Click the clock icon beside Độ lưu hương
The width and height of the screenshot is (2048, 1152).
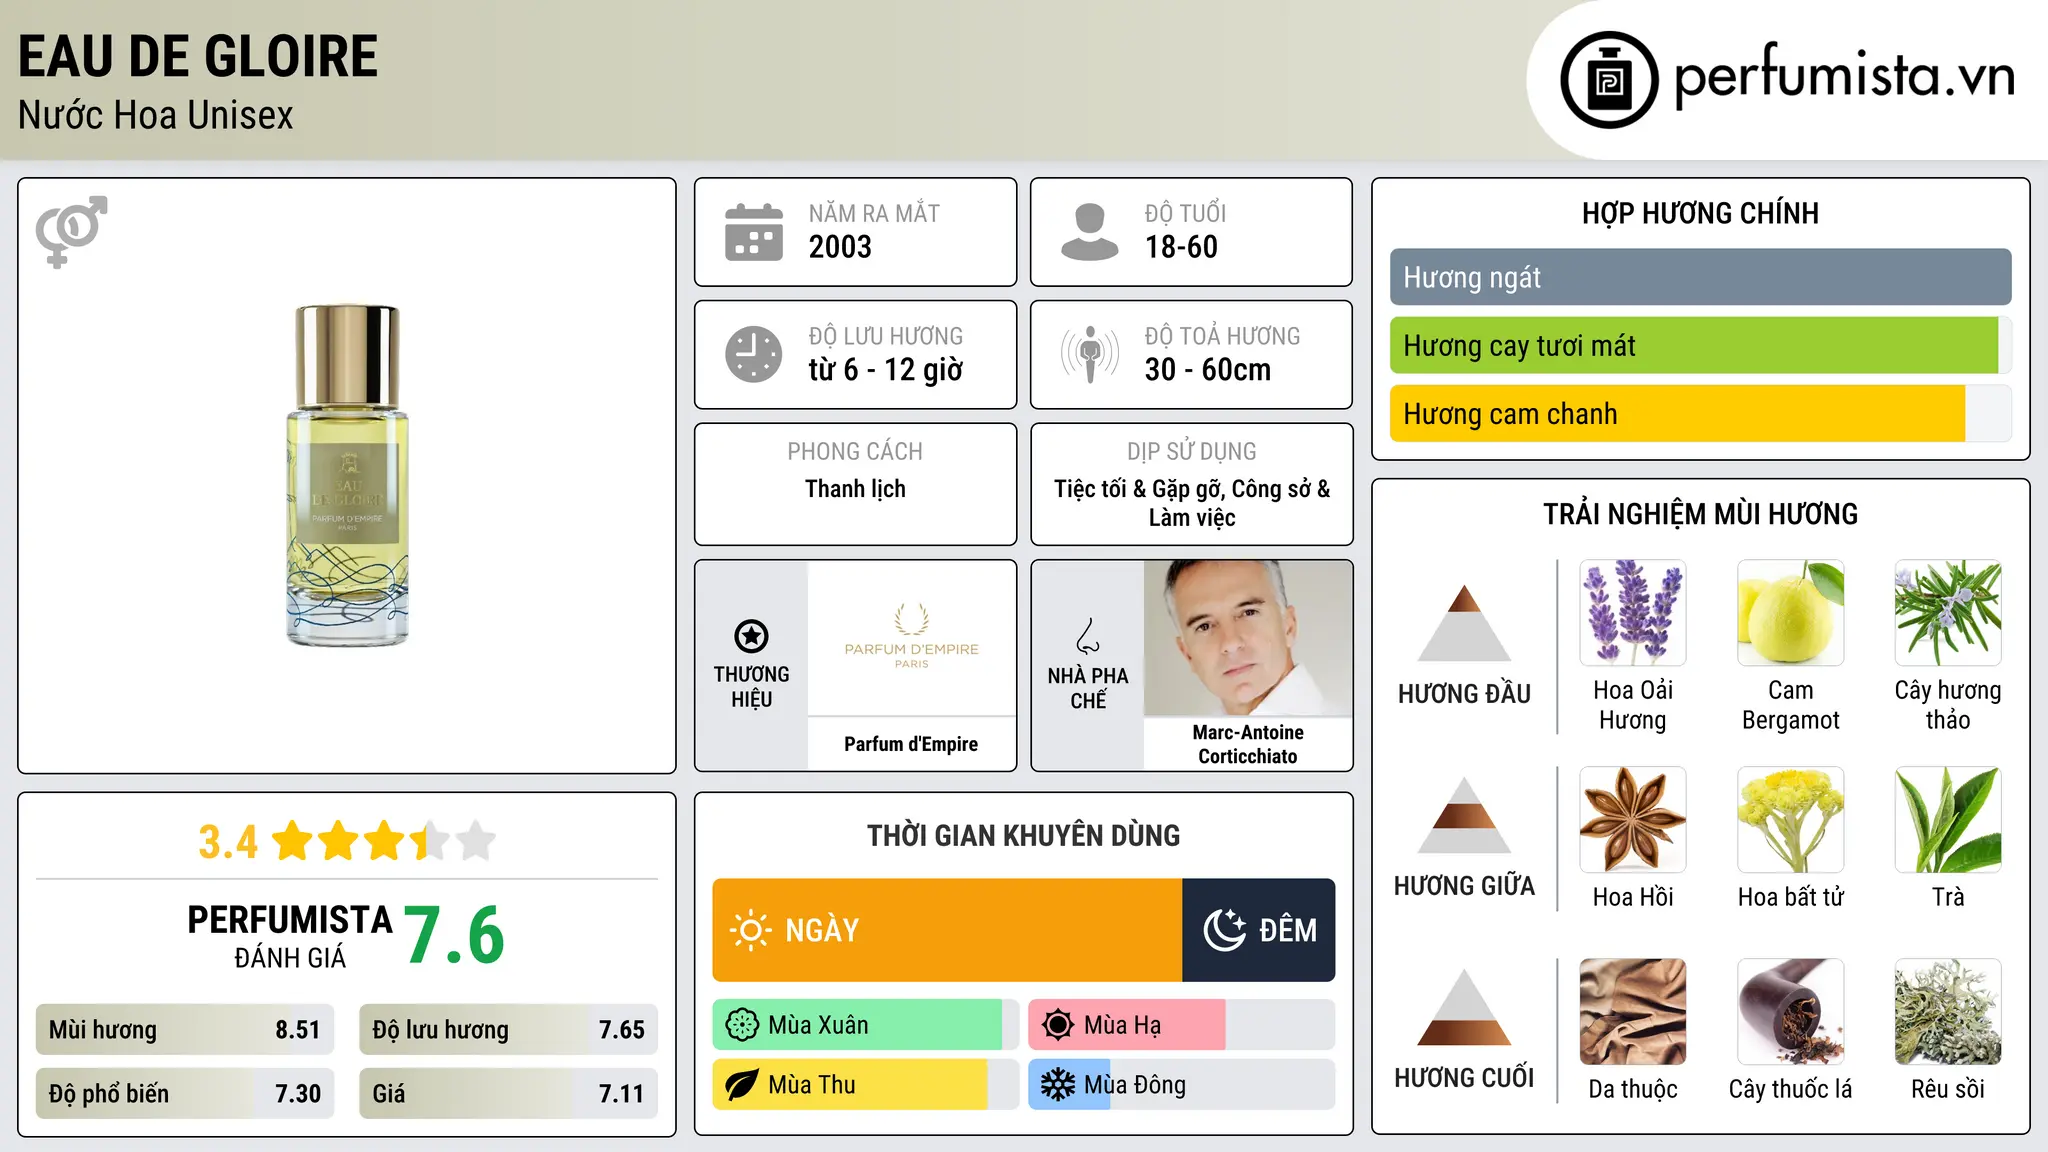pos(754,354)
